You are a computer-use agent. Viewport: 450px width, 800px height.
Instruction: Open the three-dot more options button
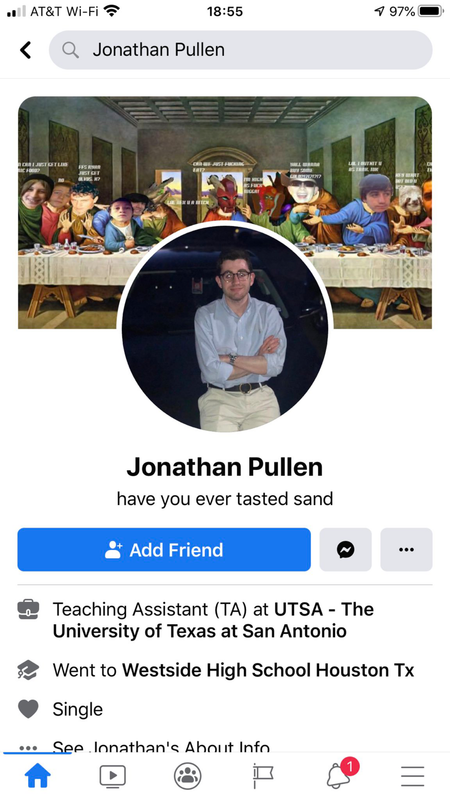pyautogui.click(x=406, y=549)
